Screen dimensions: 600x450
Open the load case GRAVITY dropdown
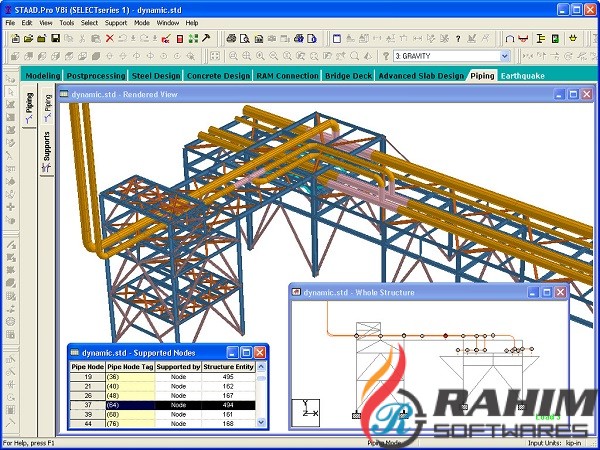pyautogui.click(x=505, y=56)
